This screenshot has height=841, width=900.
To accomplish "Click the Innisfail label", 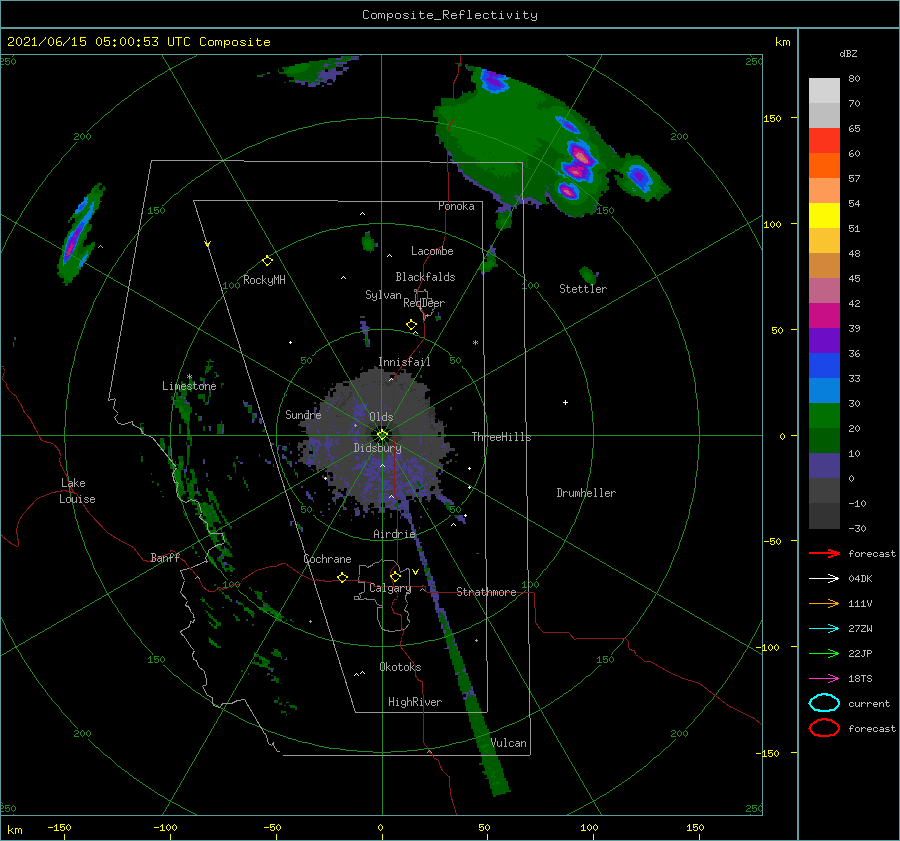I will point(404,362).
